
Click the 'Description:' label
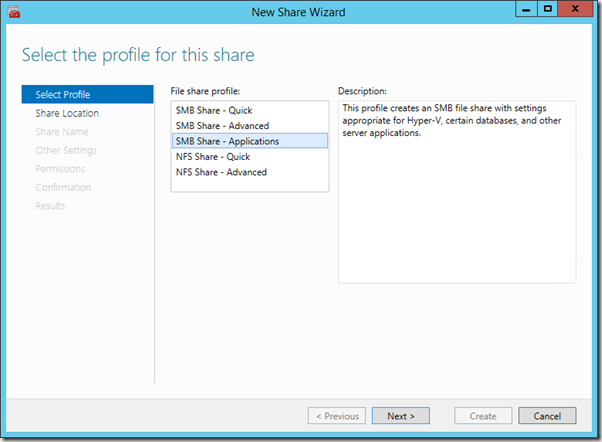click(362, 91)
